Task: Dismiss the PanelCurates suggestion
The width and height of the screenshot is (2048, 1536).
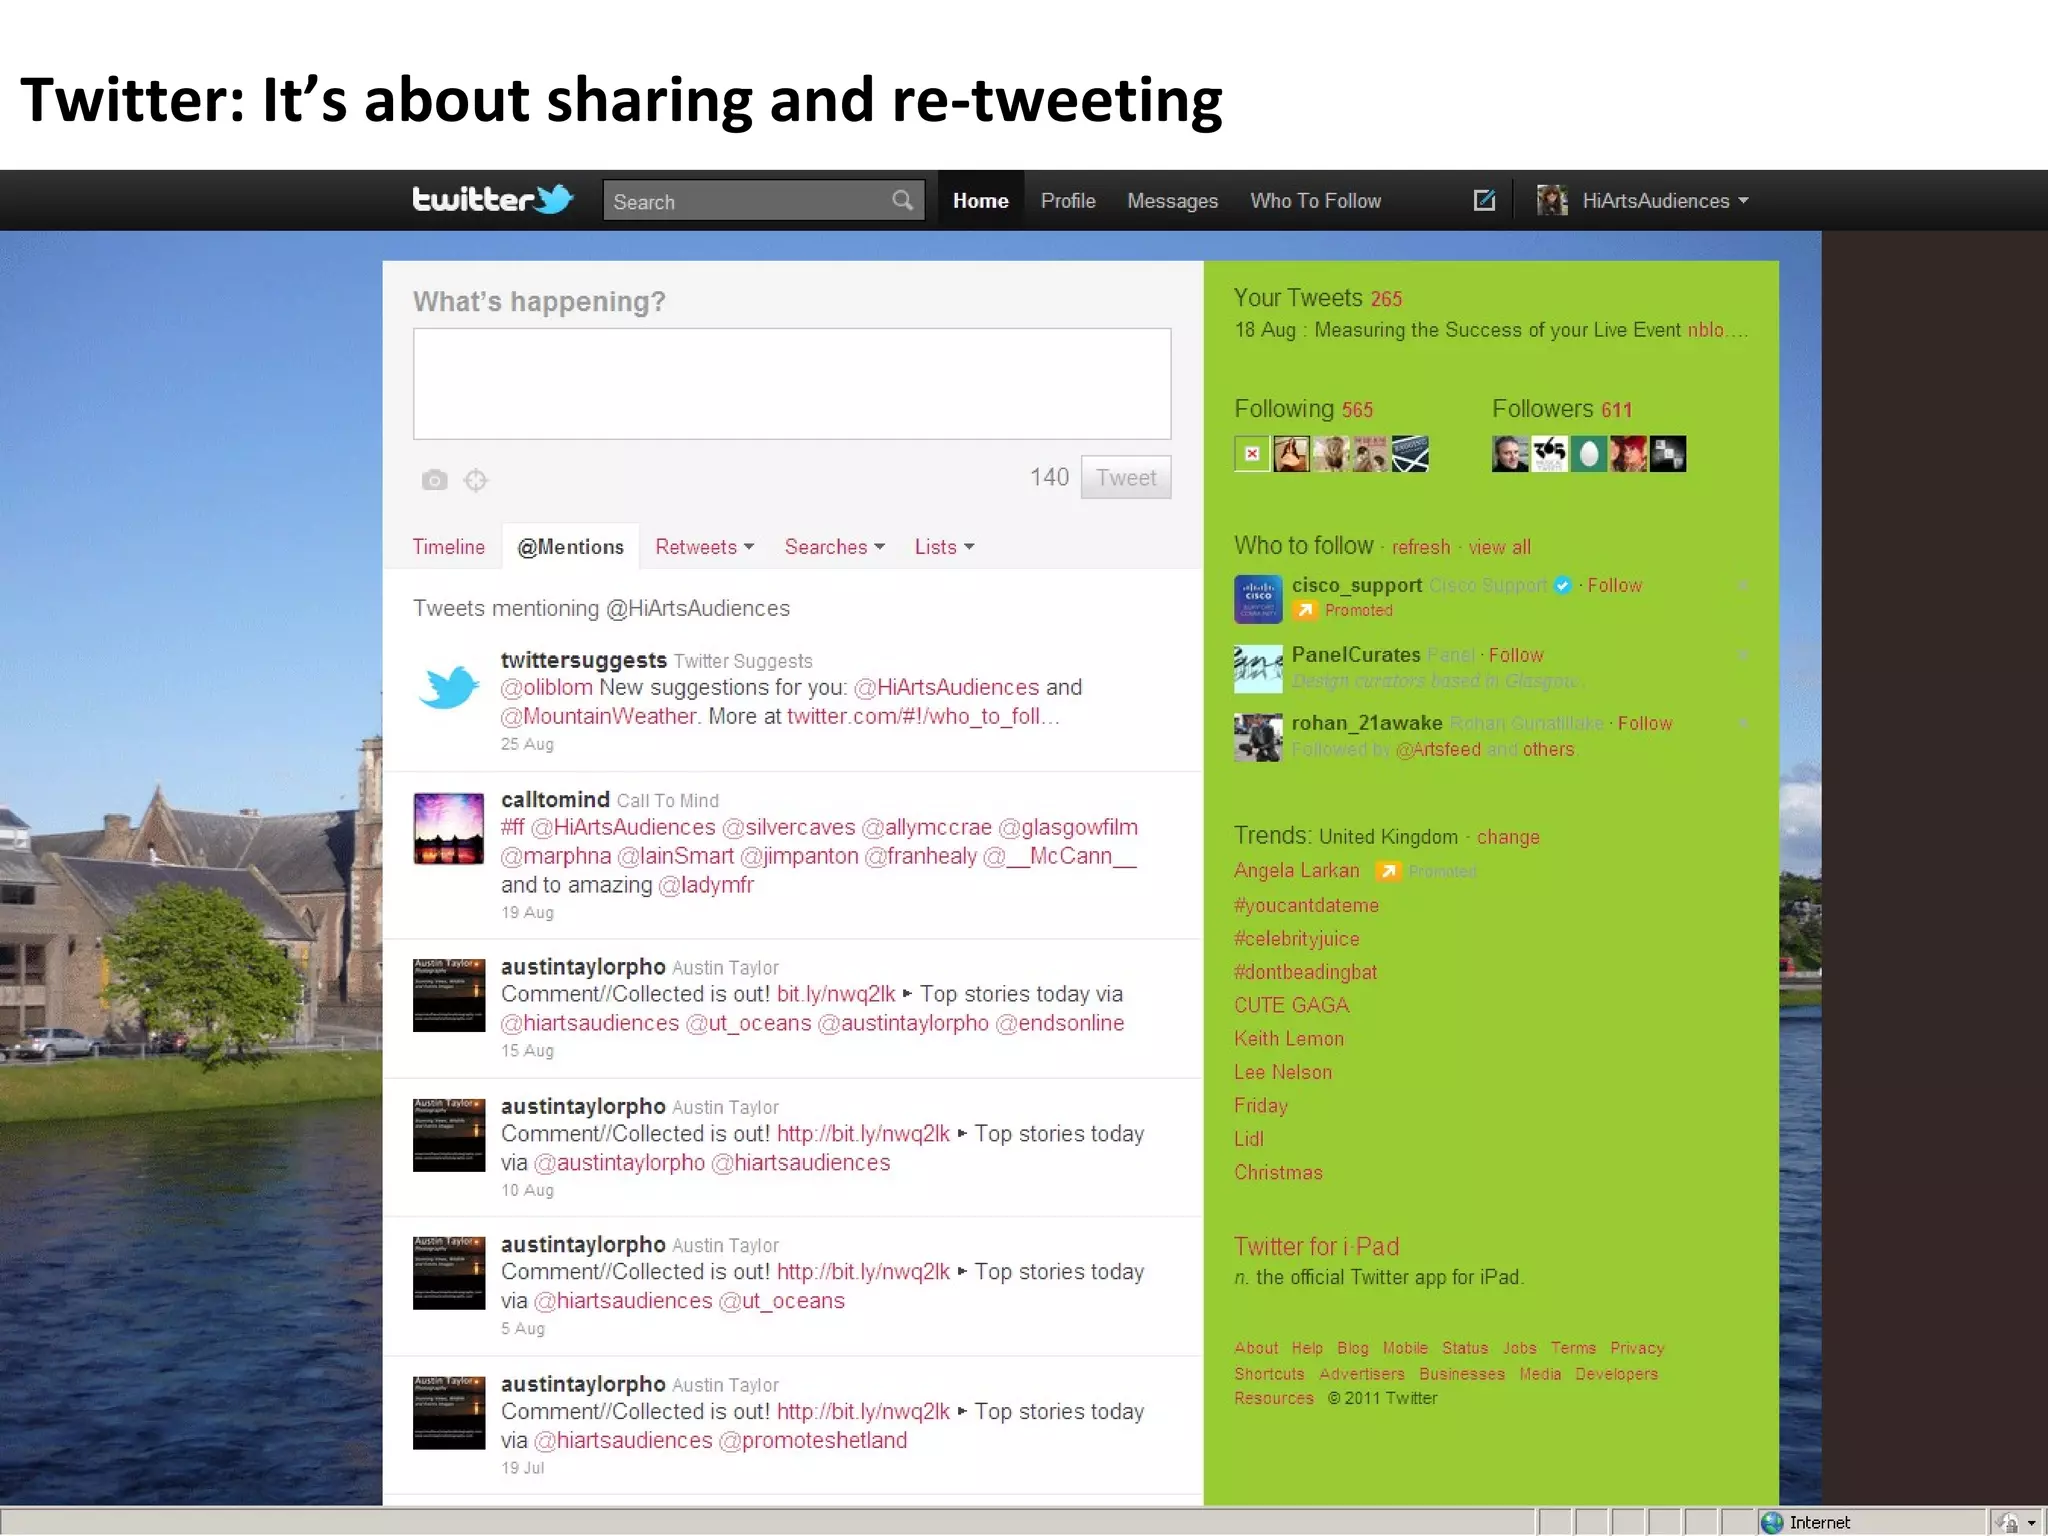Action: click(x=1743, y=655)
